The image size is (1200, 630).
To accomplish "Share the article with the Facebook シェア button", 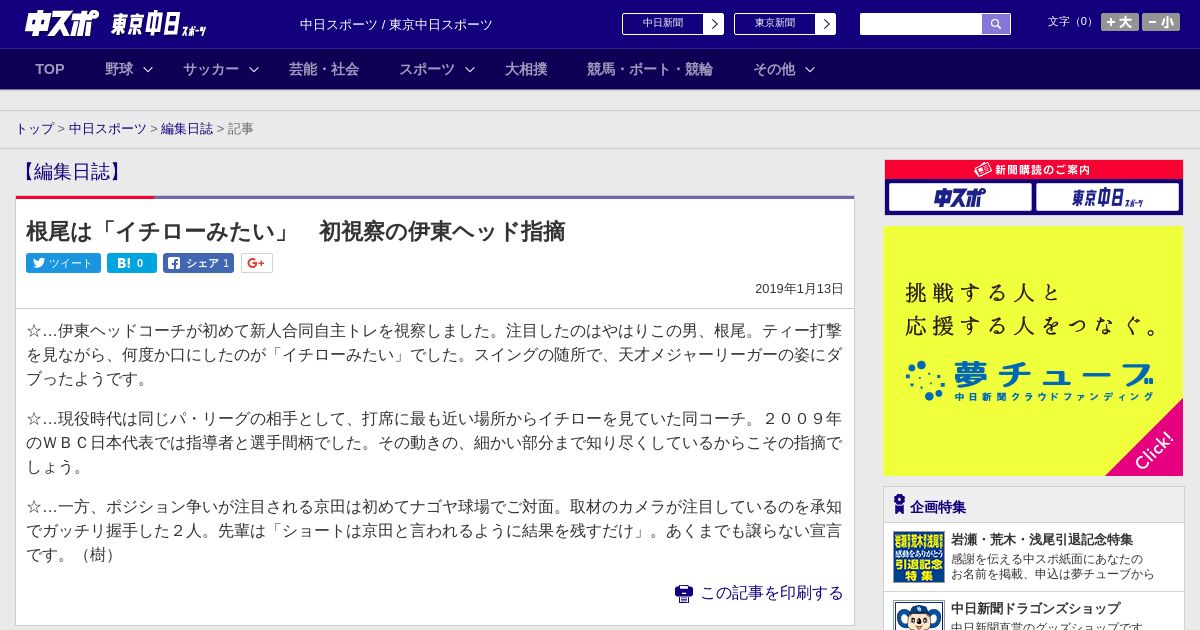I will (x=198, y=263).
